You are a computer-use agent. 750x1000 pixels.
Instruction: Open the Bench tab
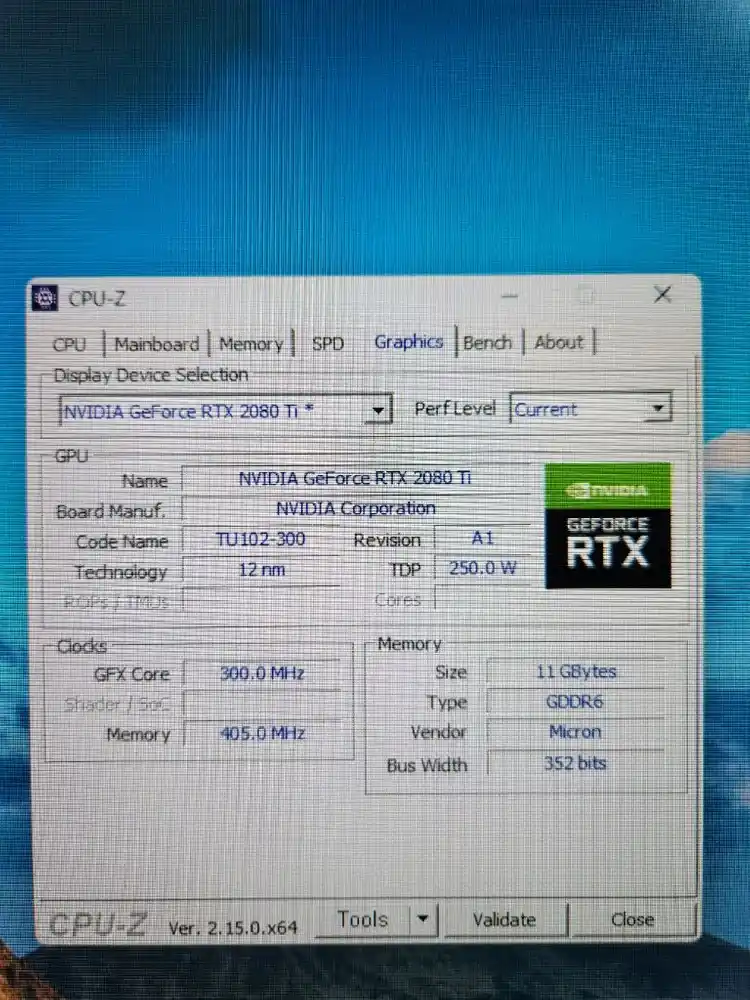click(x=488, y=342)
